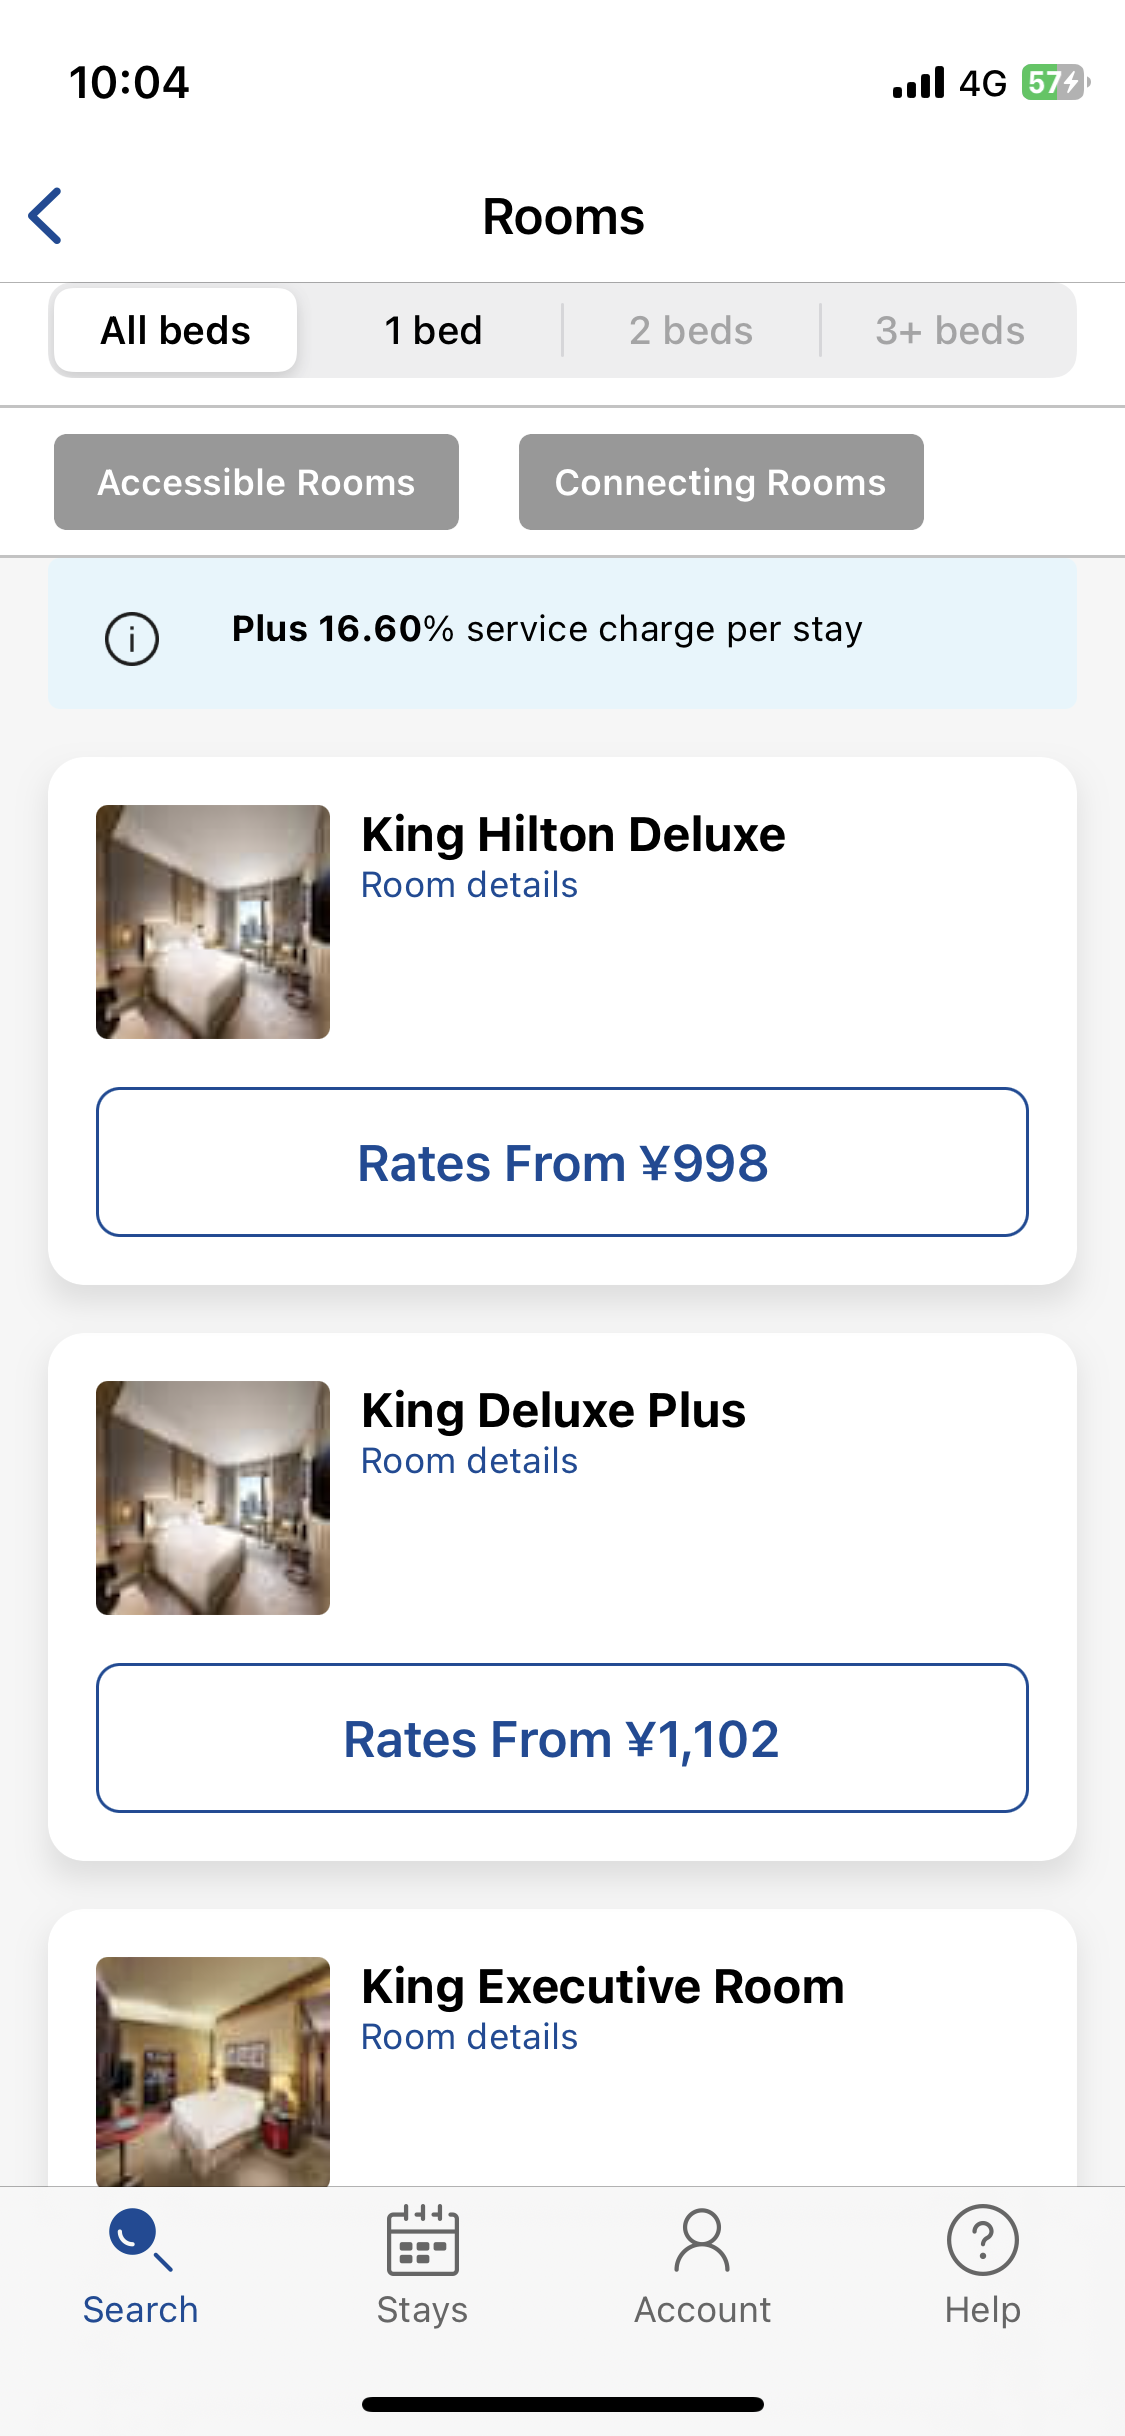This screenshot has height=2436, width=1125.
Task: Expand Rates From ¥1,102 options
Action: pos(562,1738)
